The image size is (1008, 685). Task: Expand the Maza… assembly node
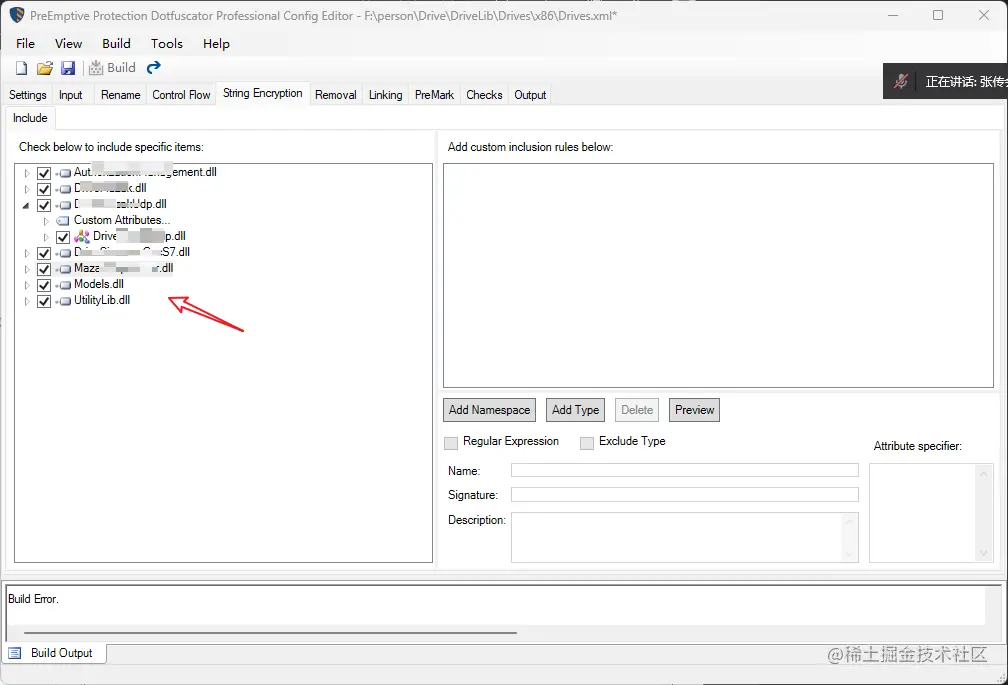tap(26, 269)
